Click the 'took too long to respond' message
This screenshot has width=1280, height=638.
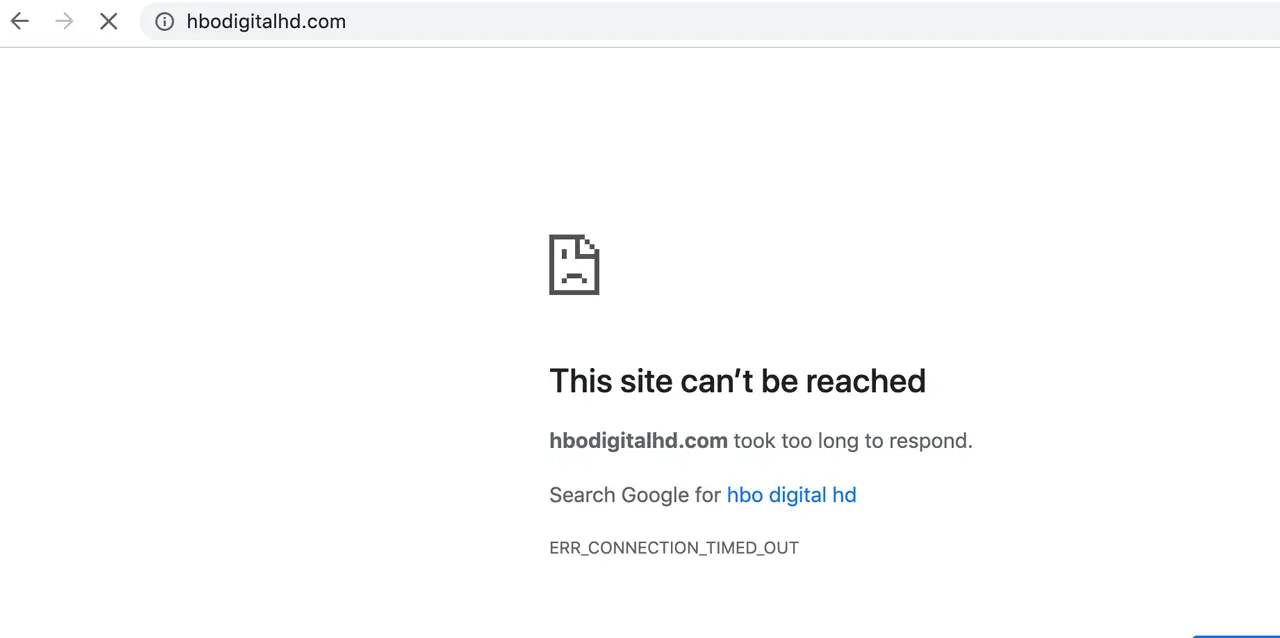click(853, 441)
